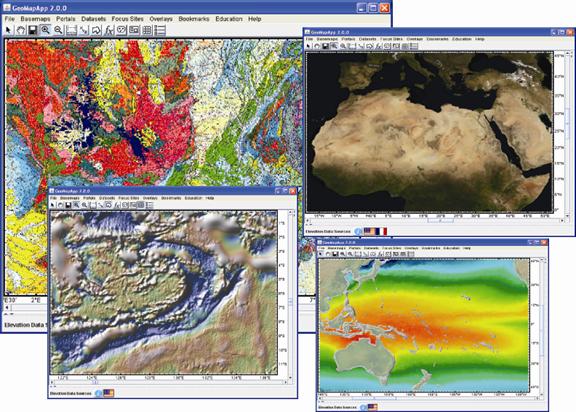This screenshot has height=412, width=576.
Task: Pick the zoom-in tool in the Africa satellite window
Action: point(334,46)
